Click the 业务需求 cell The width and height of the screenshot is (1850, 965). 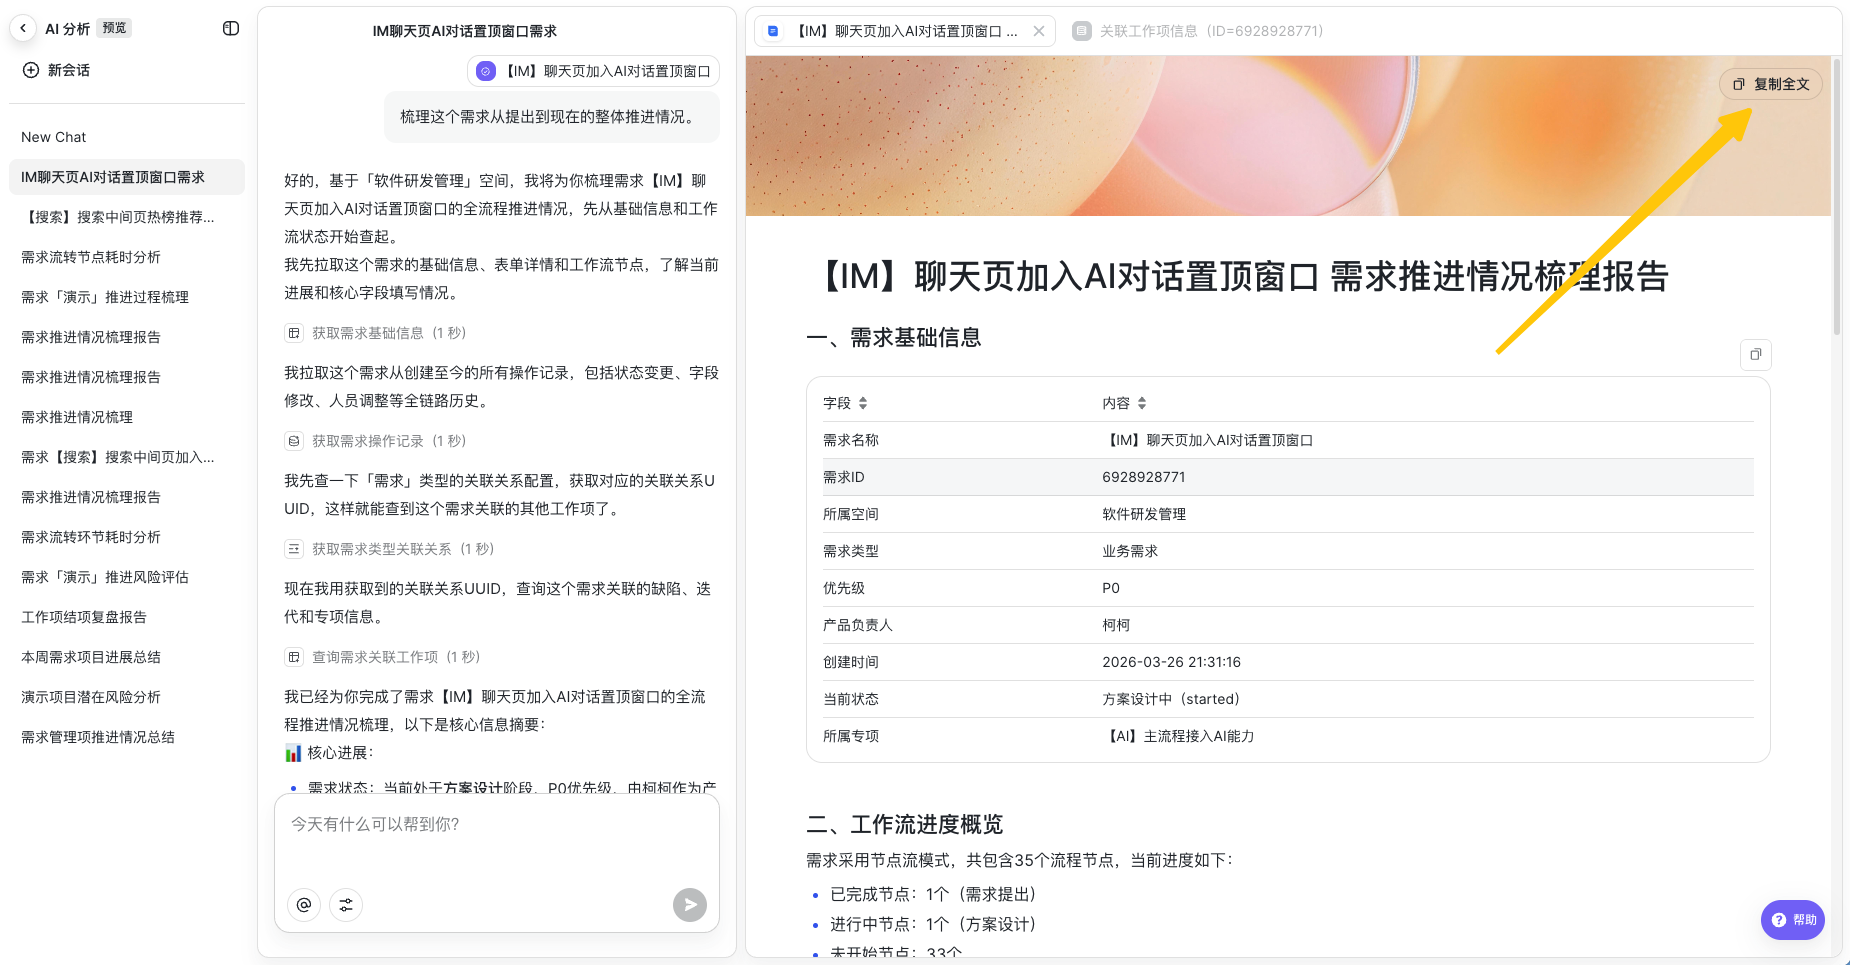(x=1130, y=551)
